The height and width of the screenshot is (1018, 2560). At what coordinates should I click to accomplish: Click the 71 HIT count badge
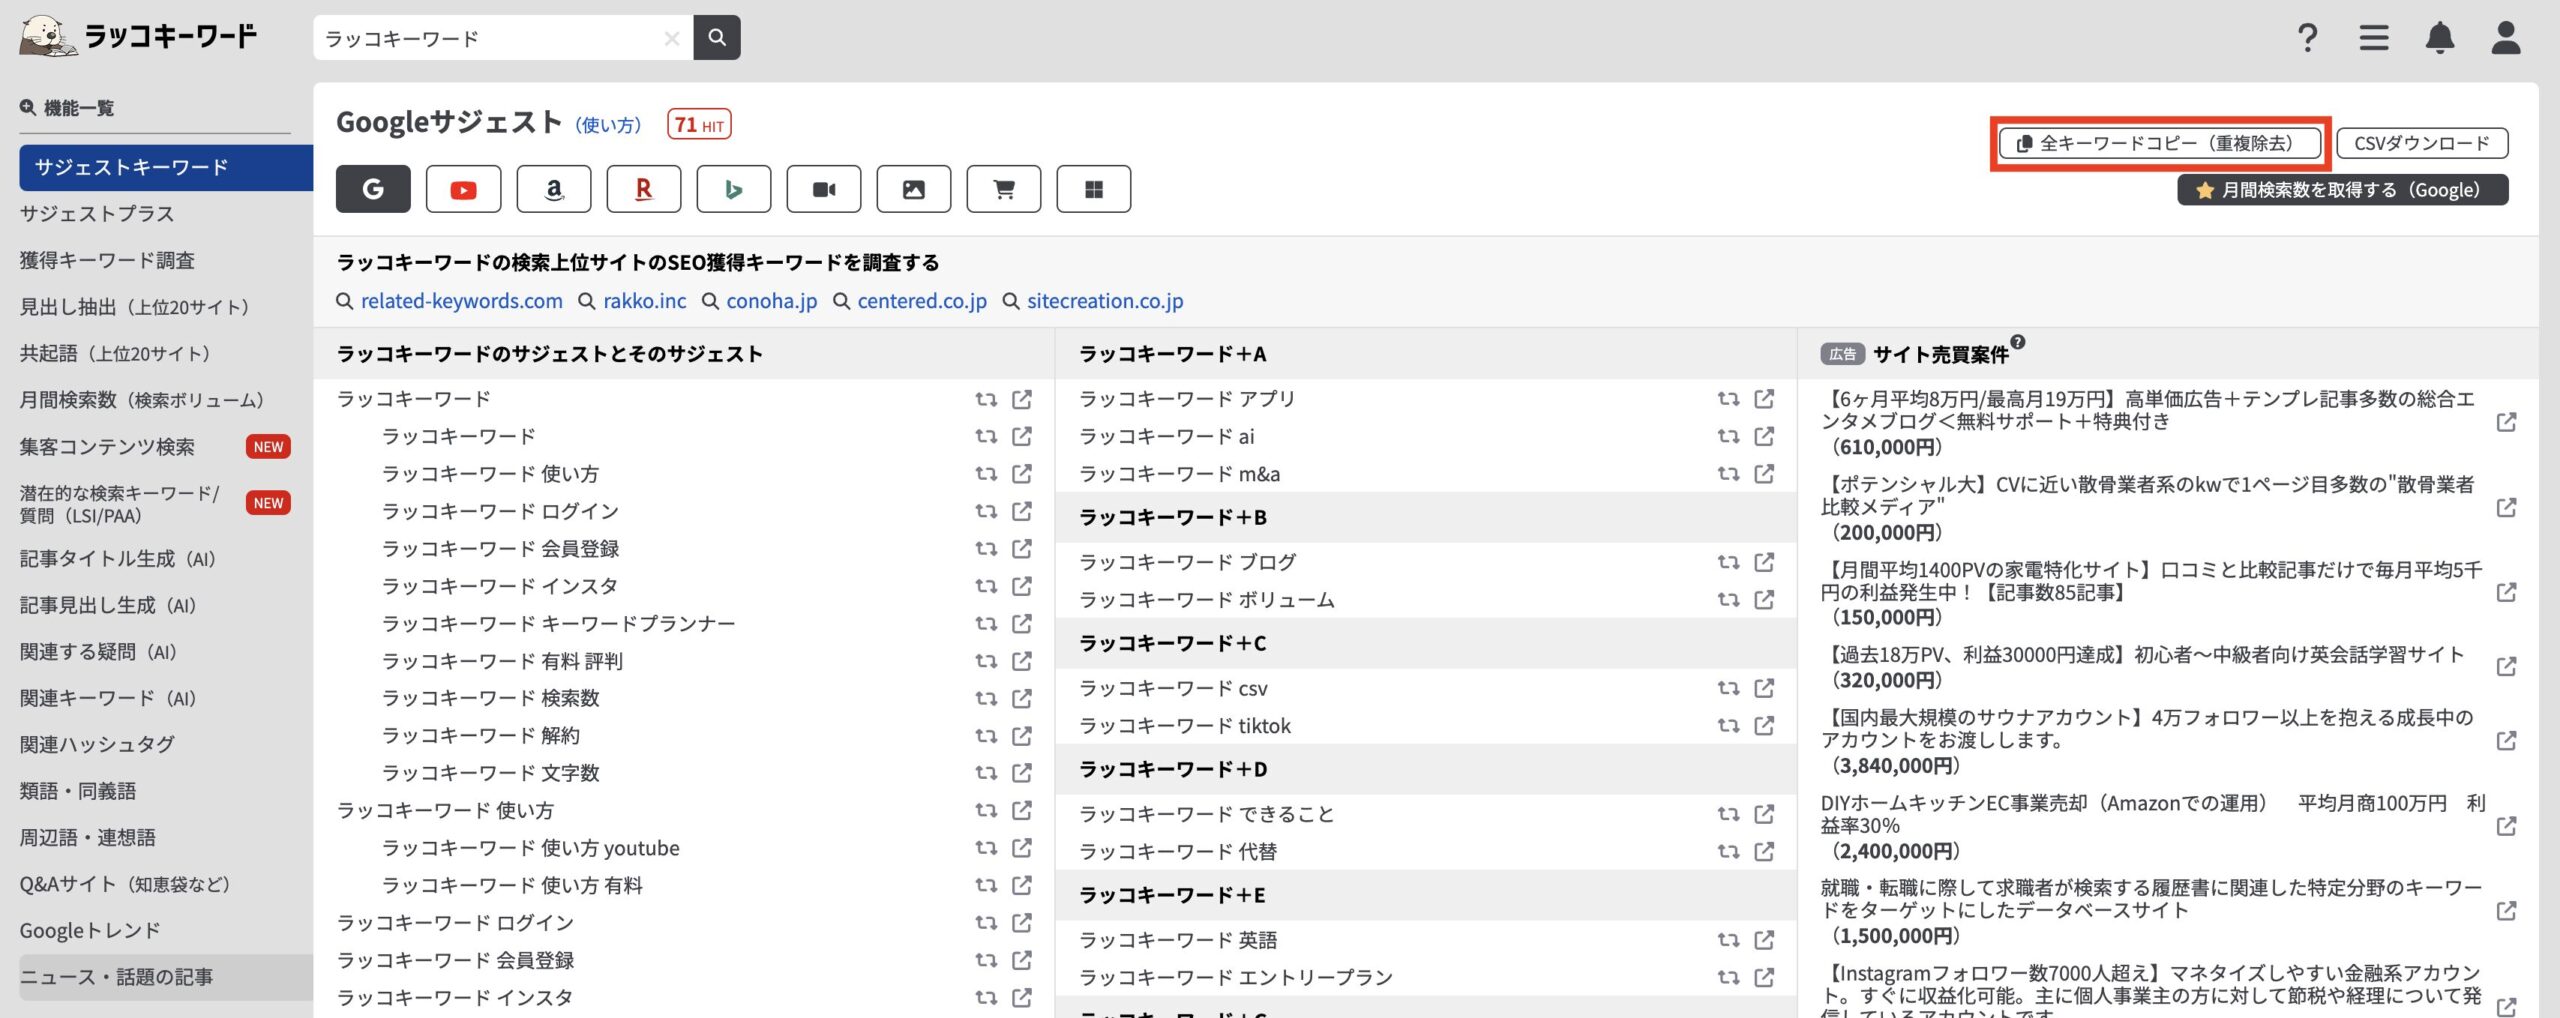699,125
